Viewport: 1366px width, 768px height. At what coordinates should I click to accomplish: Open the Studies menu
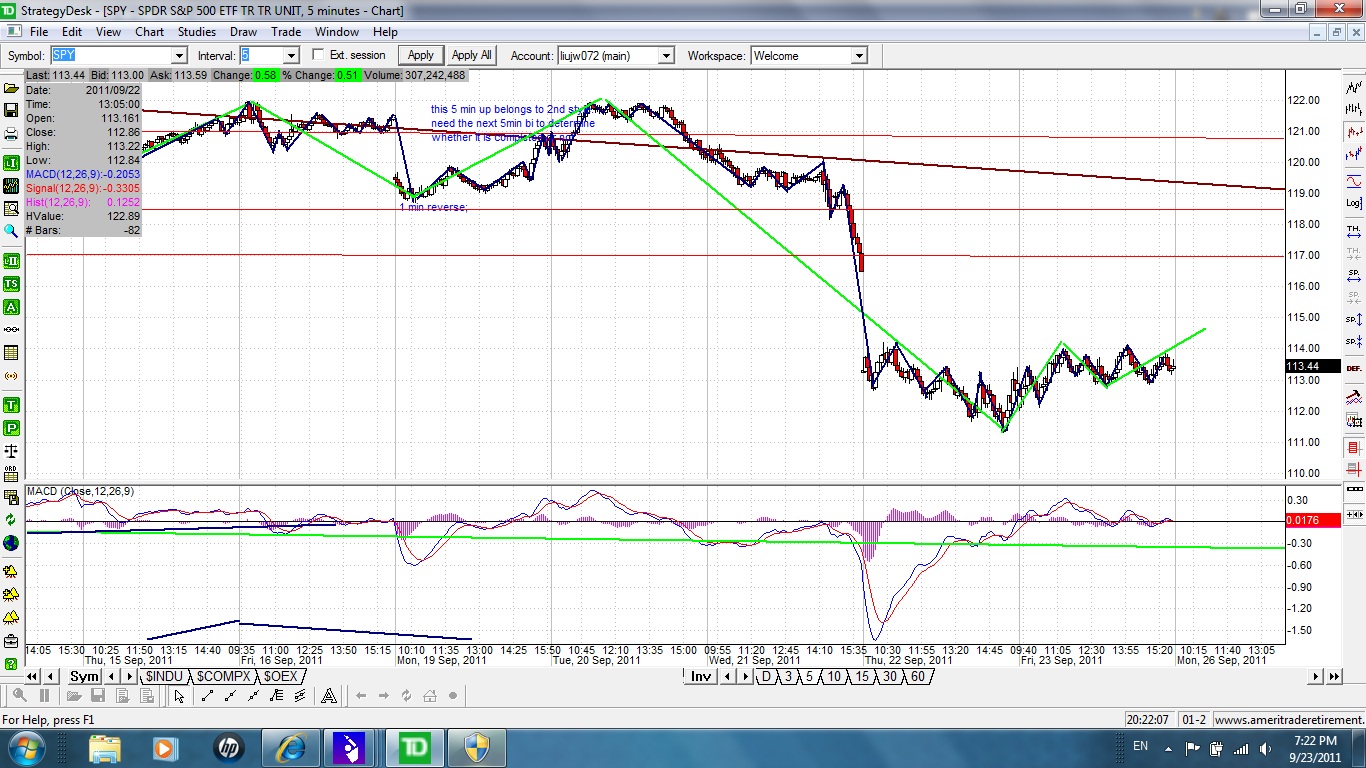pos(197,32)
